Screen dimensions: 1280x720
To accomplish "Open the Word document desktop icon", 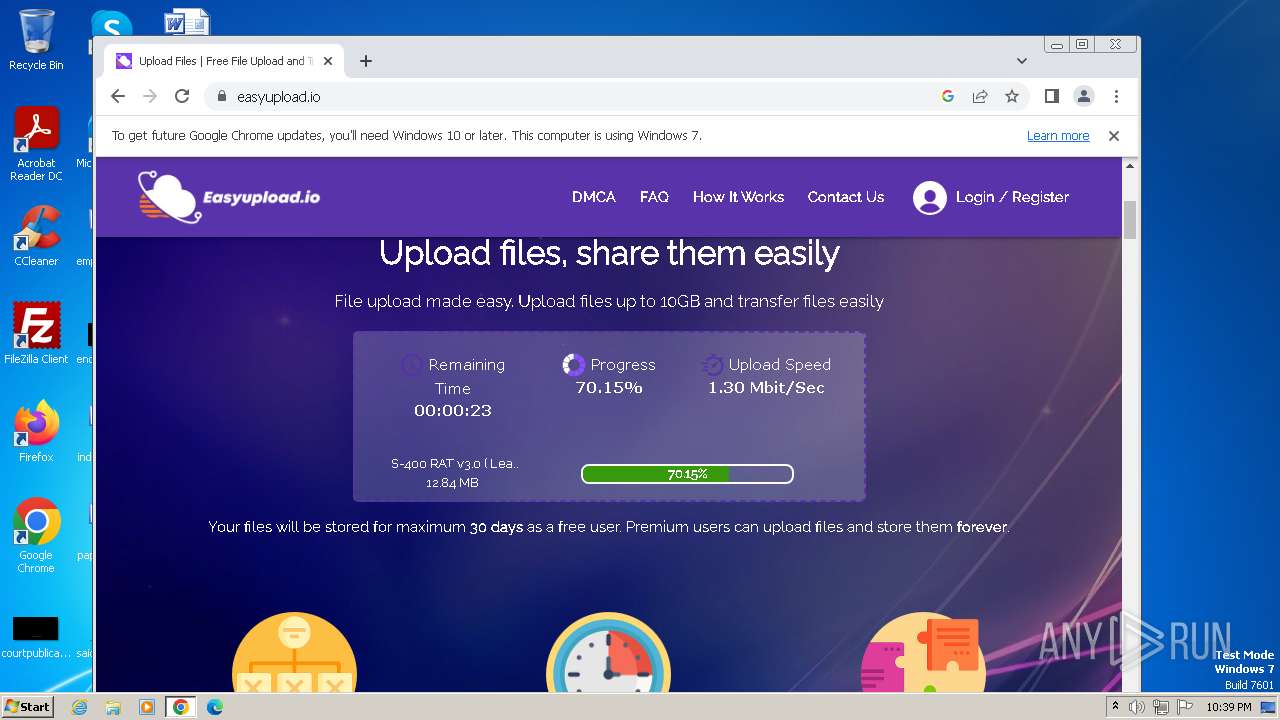I will click(x=186, y=22).
